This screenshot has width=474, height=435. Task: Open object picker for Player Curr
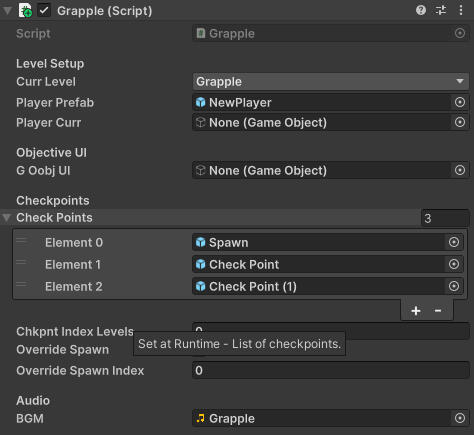(460, 122)
